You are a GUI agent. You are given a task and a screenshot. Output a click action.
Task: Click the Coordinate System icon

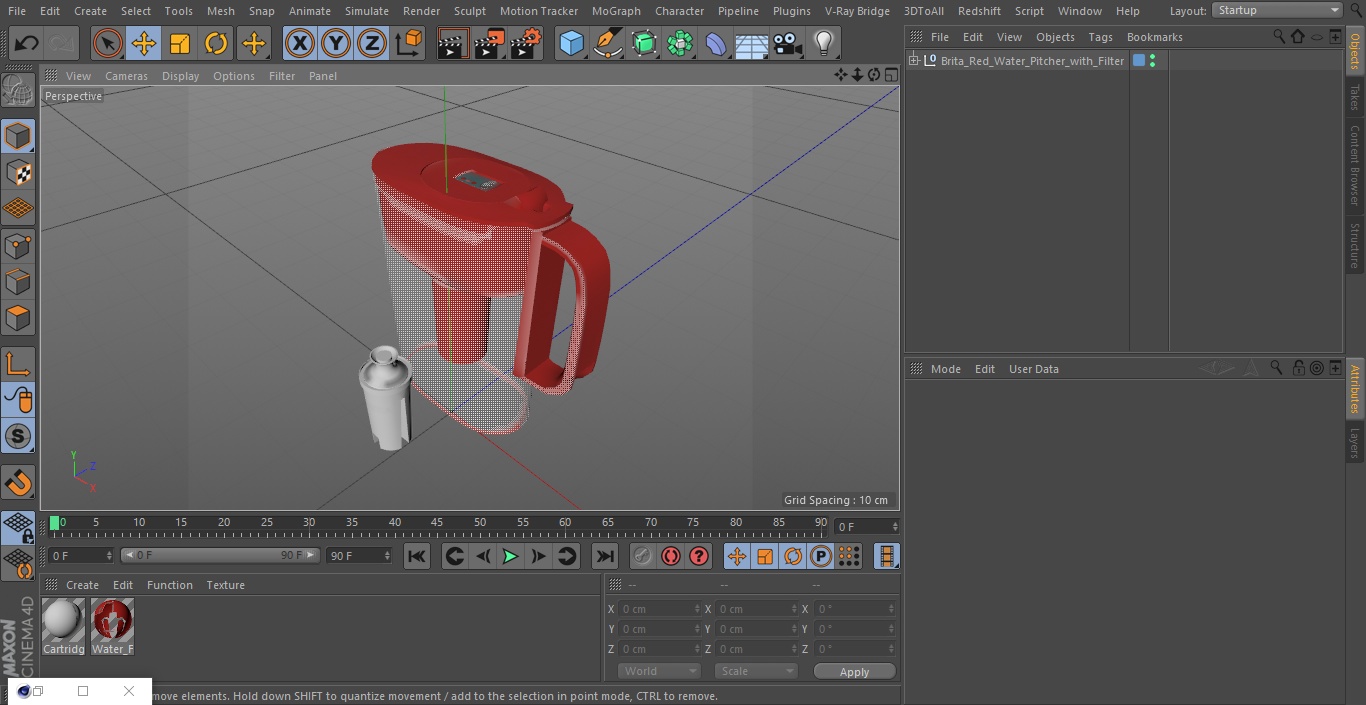coord(409,43)
